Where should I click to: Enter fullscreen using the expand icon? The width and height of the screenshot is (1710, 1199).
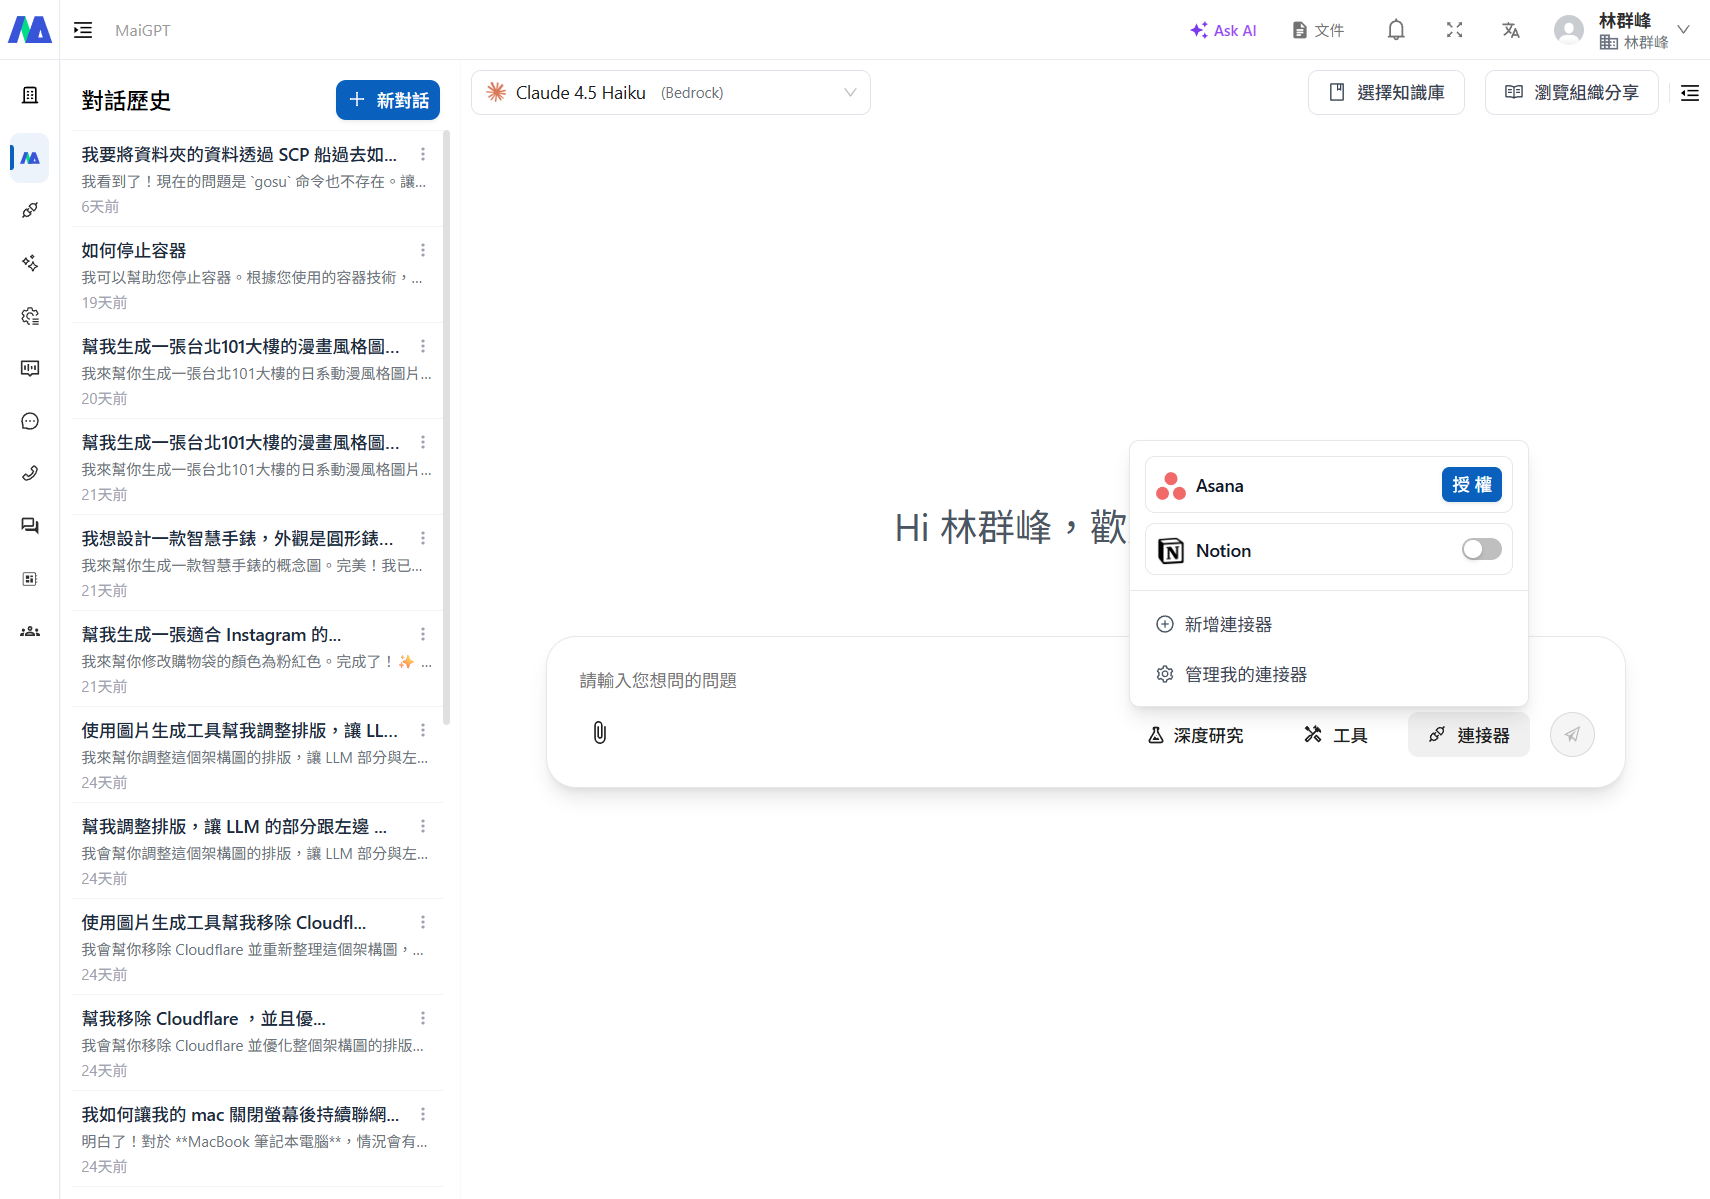pyautogui.click(x=1455, y=30)
